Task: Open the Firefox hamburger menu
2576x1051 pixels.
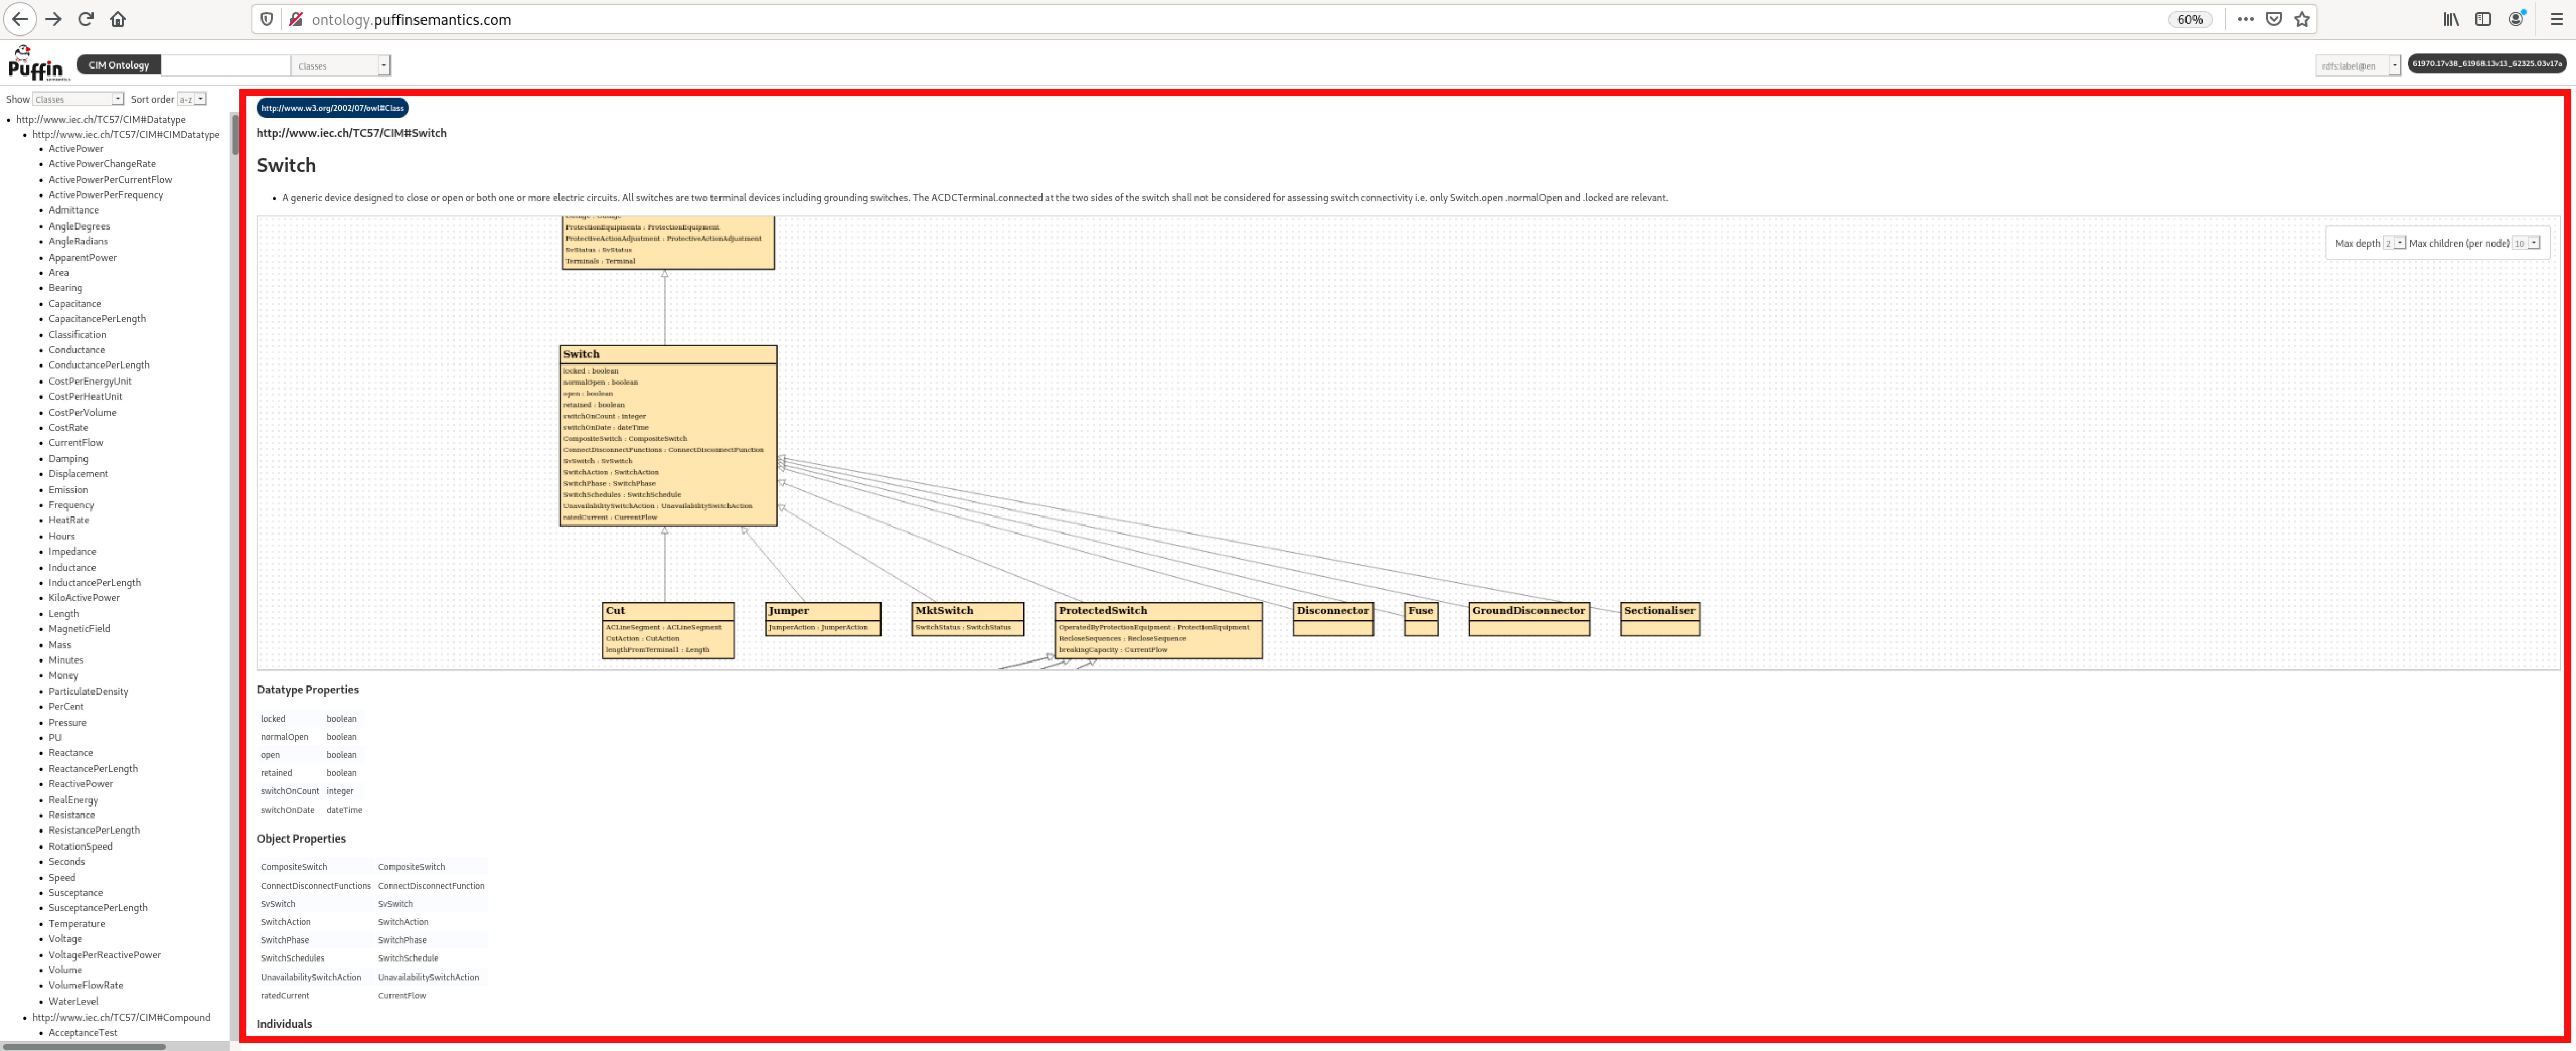Action: point(2556,19)
